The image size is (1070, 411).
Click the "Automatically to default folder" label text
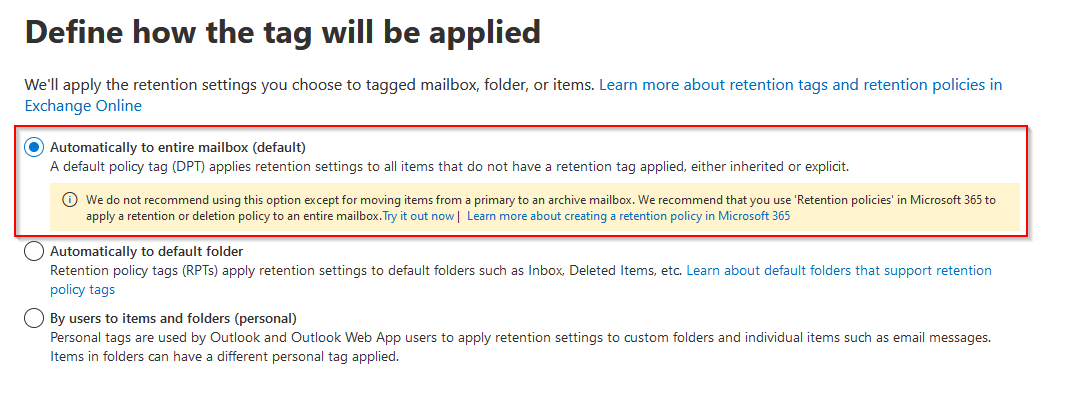146,252
